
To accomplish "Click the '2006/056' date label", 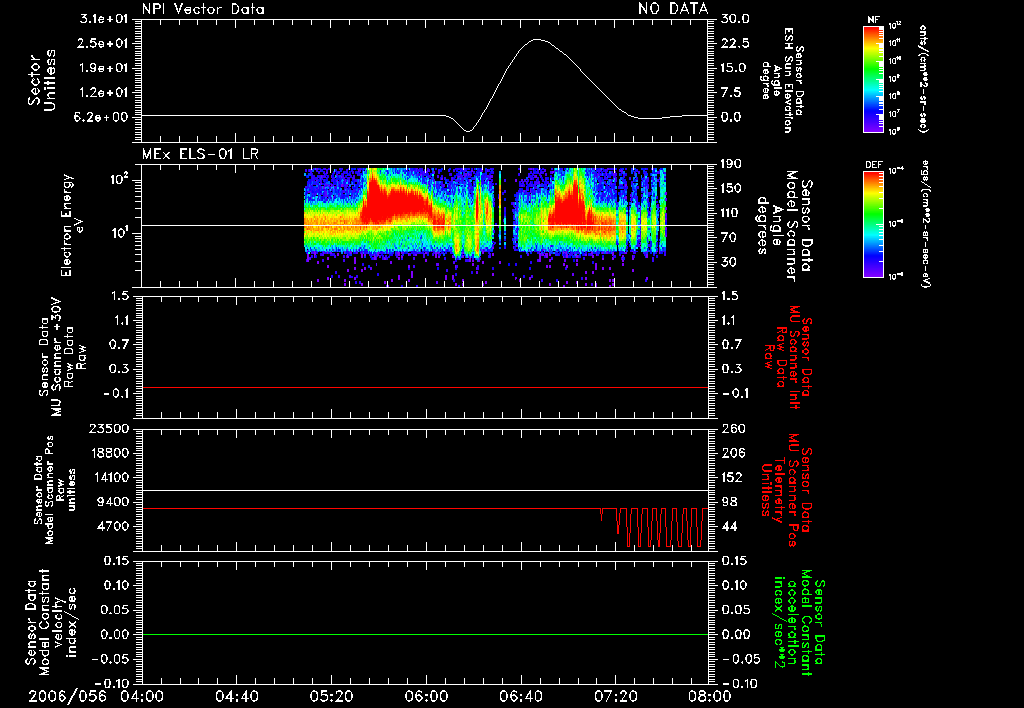I will 67,696.
